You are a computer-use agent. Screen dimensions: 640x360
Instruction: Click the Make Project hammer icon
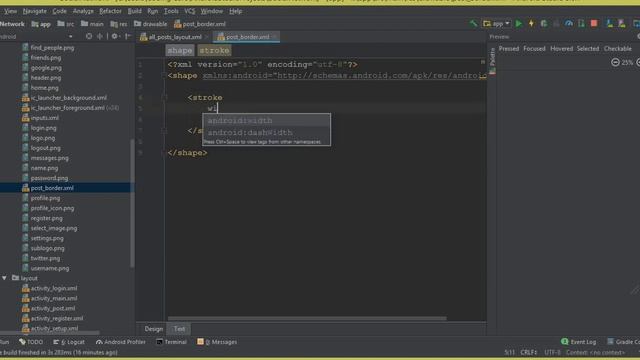point(473,24)
